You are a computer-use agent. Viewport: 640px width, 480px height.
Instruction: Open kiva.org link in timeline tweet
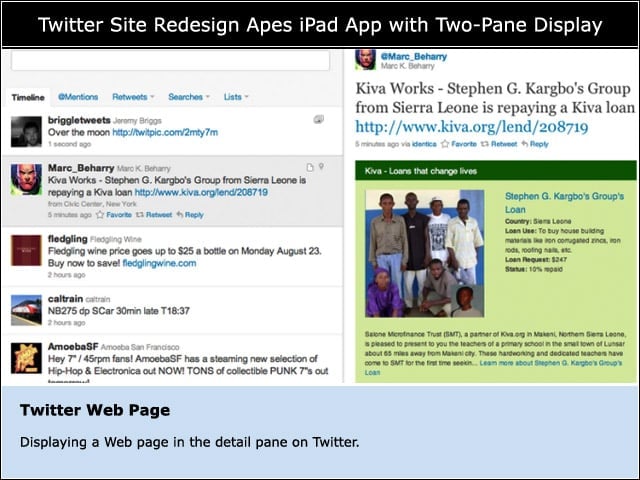[x=201, y=192]
